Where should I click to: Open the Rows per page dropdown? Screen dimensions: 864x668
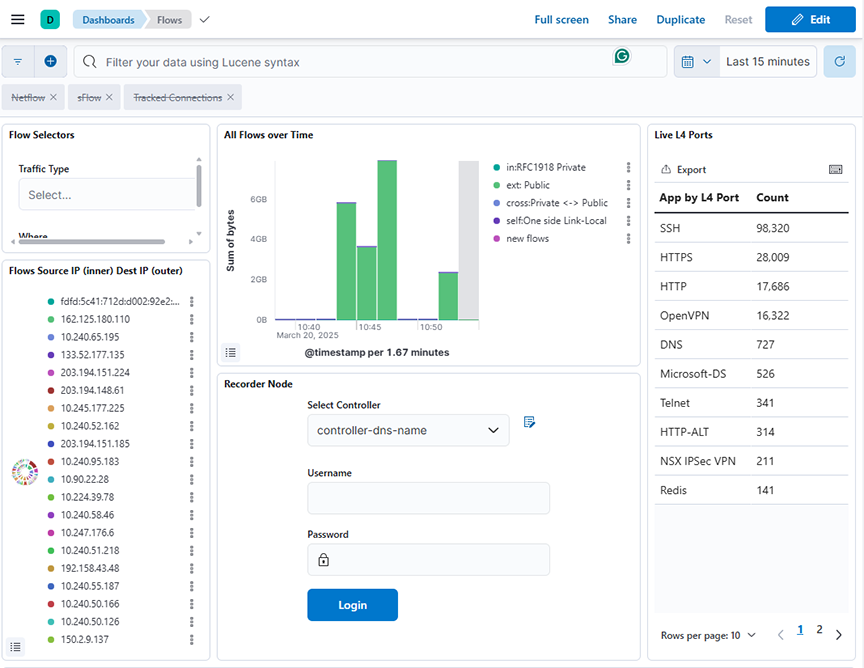(709, 635)
